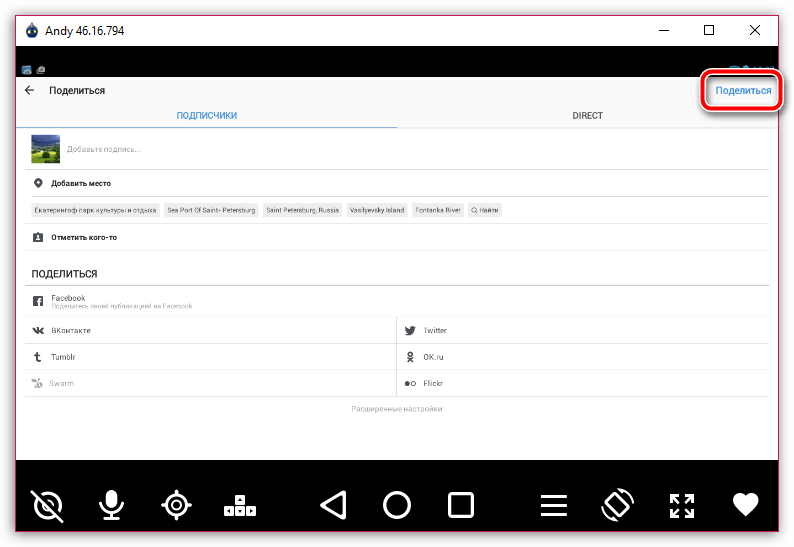The height and width of the screenshot is (547, 794).
Task: Tap the back arrow next to Поделиться
Action: pos(29,90)
